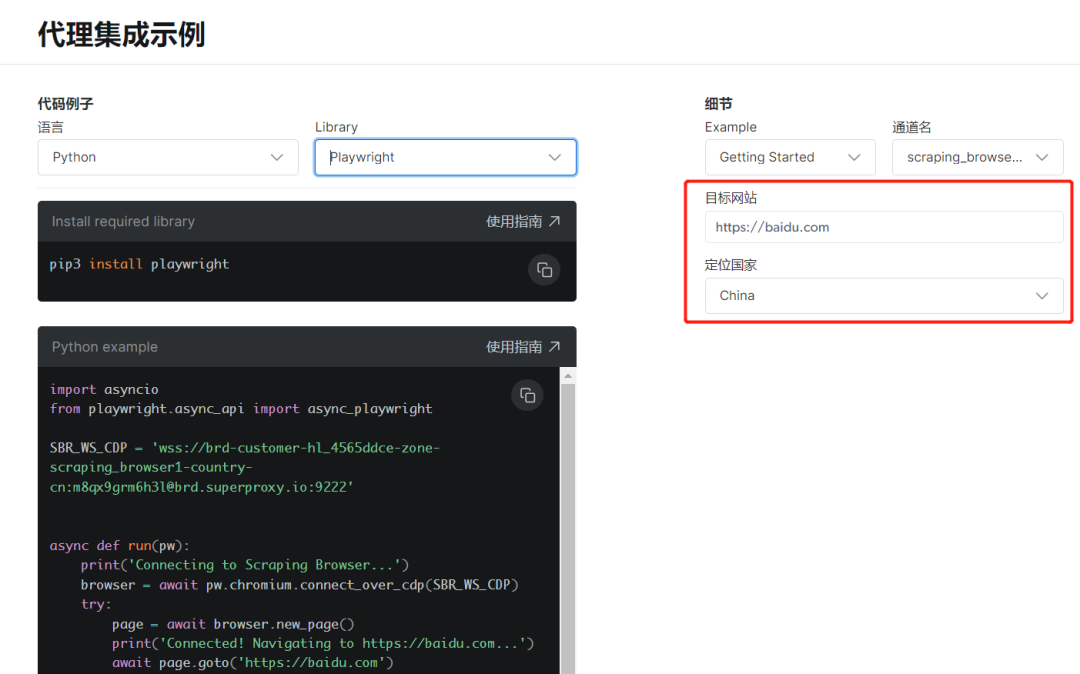This screenshot has height=674, width=1080.
Task: Click the 'Python example' header text
Action: click(x=105, y=346)
